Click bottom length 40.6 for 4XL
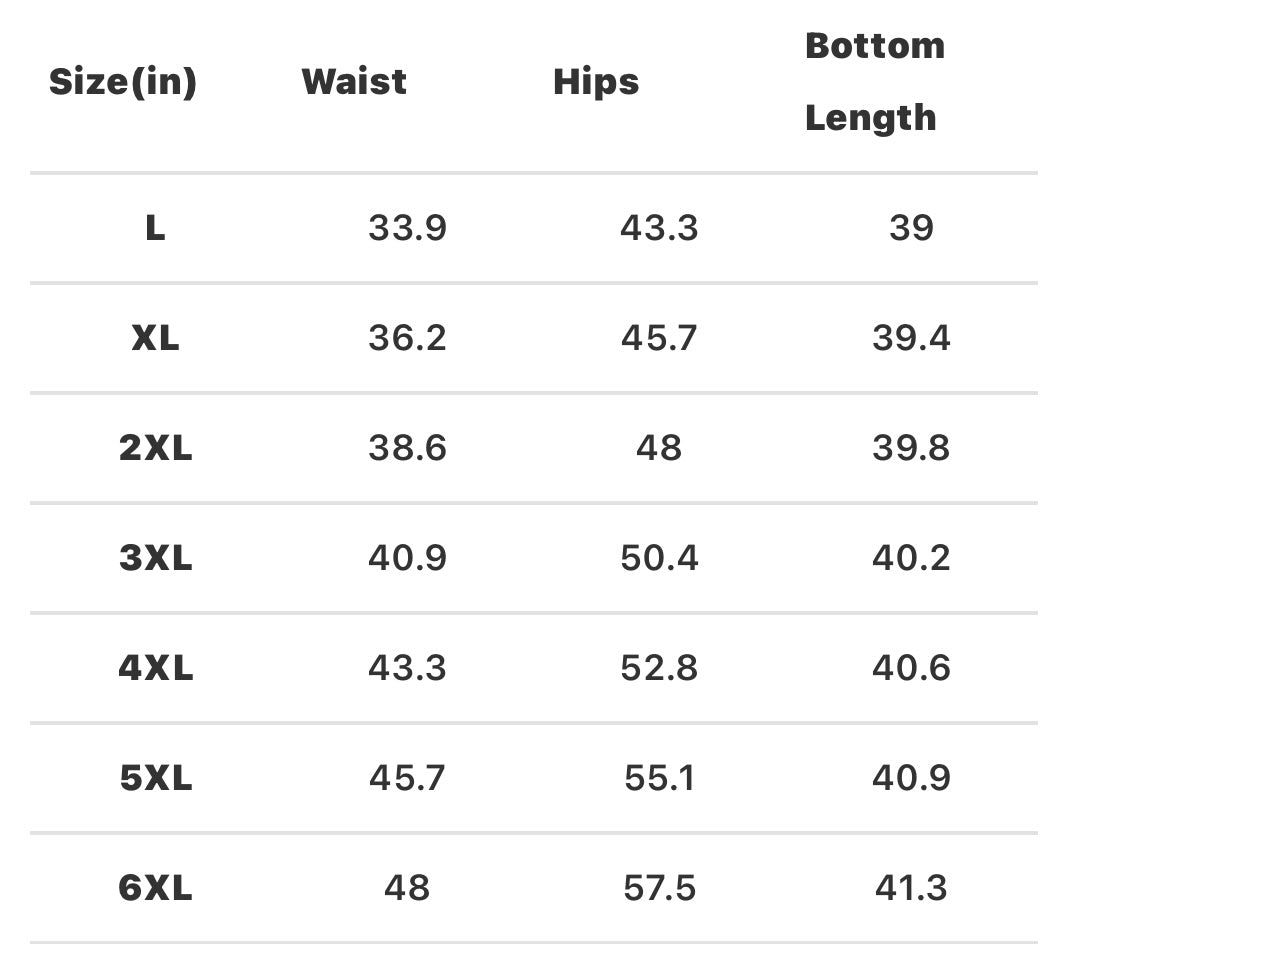Image resolution: width=1284 pixels, height=971 pixels. (911, 668)
